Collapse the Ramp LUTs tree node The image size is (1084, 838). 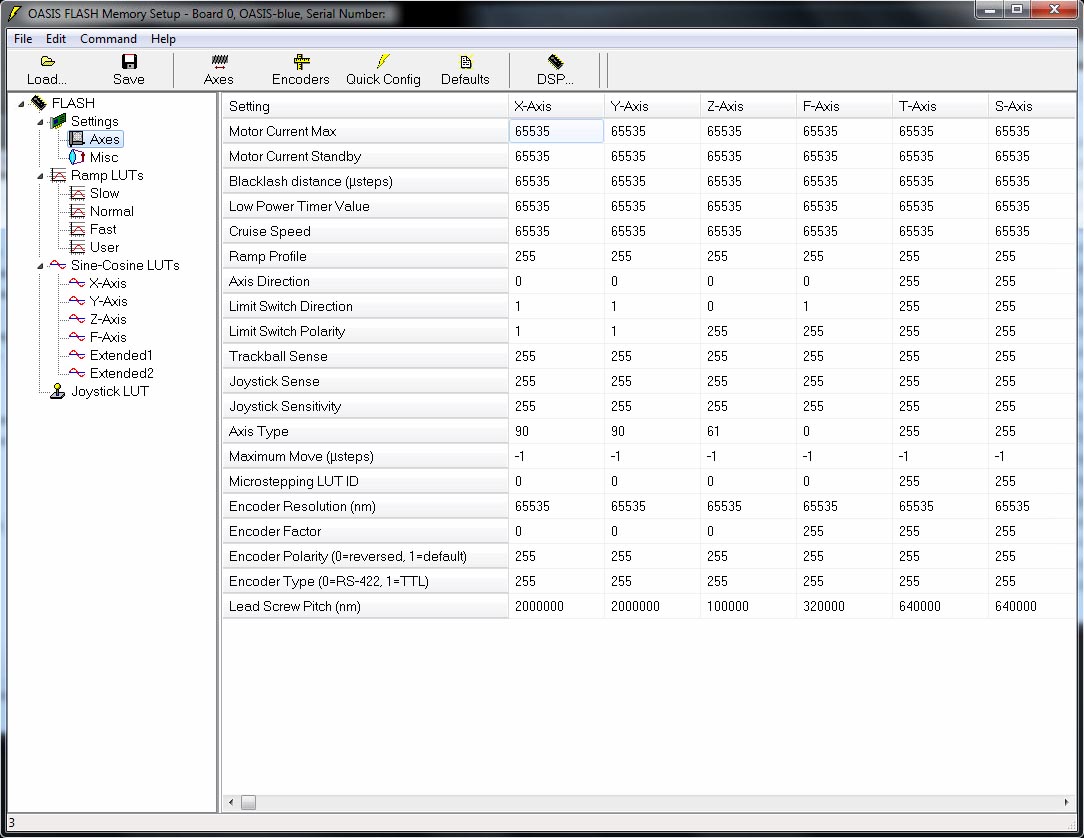40,176
